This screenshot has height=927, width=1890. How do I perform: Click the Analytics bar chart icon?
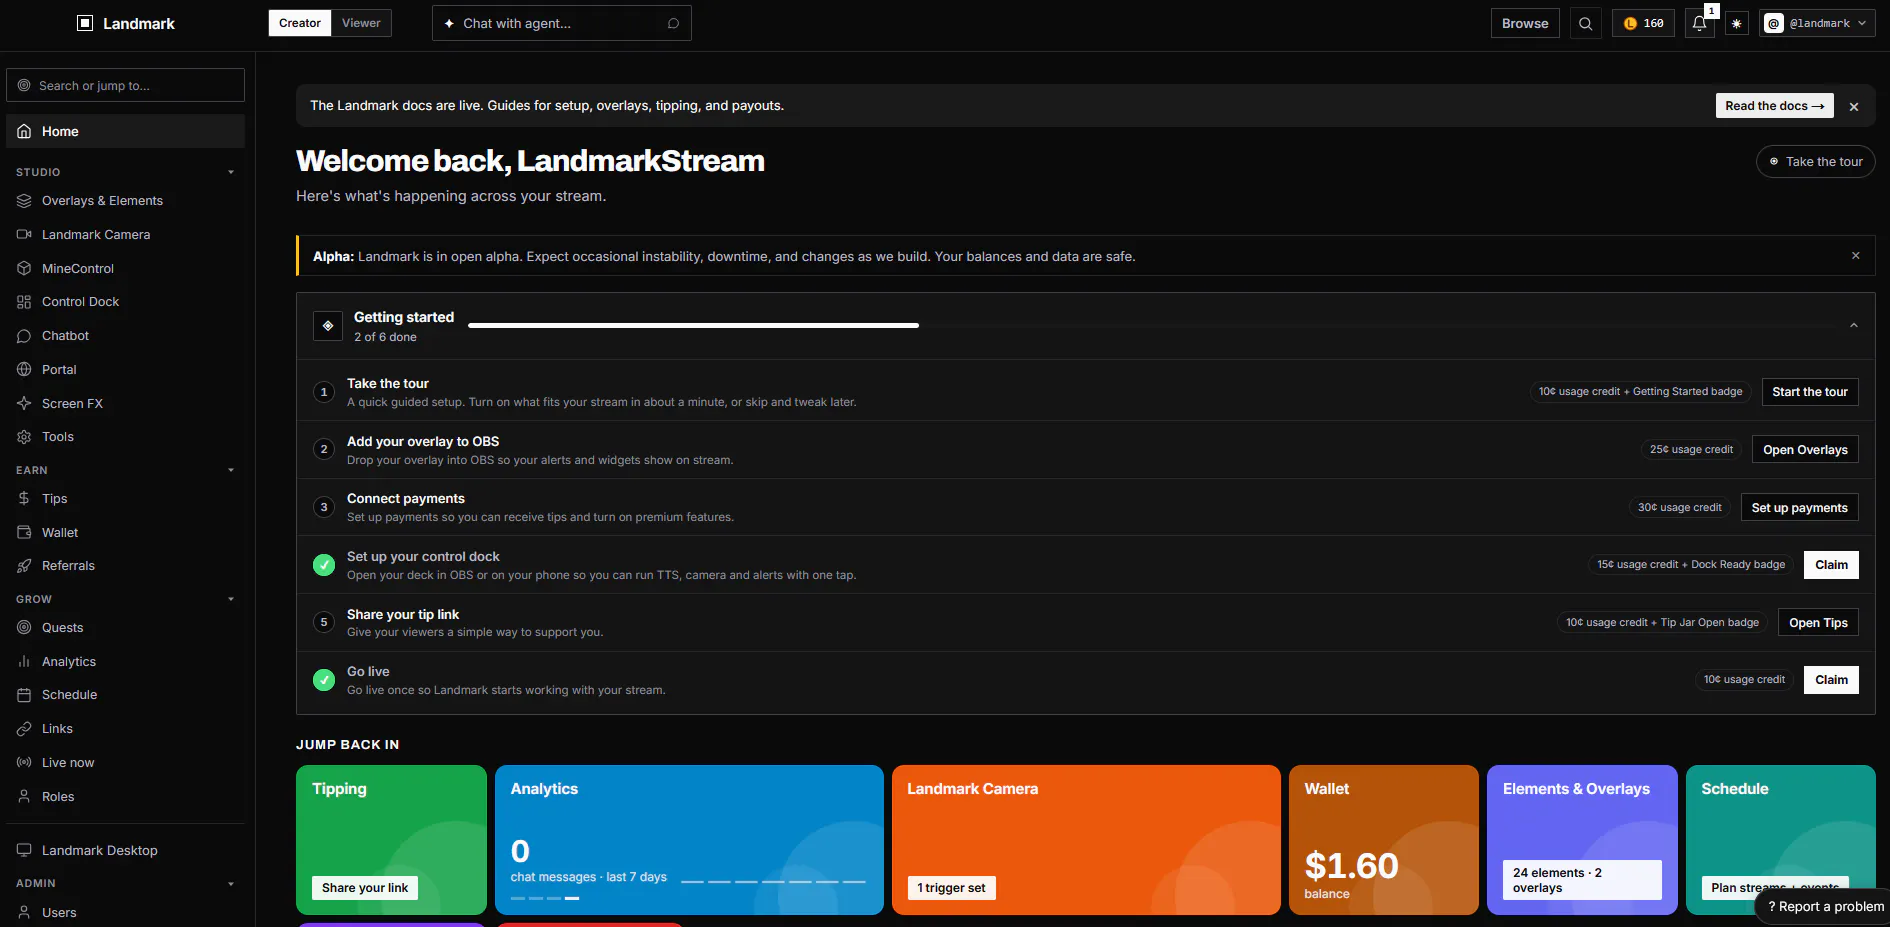(x=24, y=661)
